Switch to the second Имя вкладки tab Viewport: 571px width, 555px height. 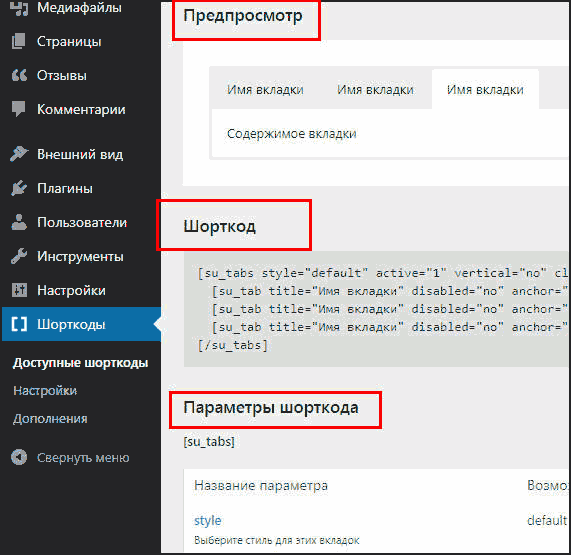(375, 90)
